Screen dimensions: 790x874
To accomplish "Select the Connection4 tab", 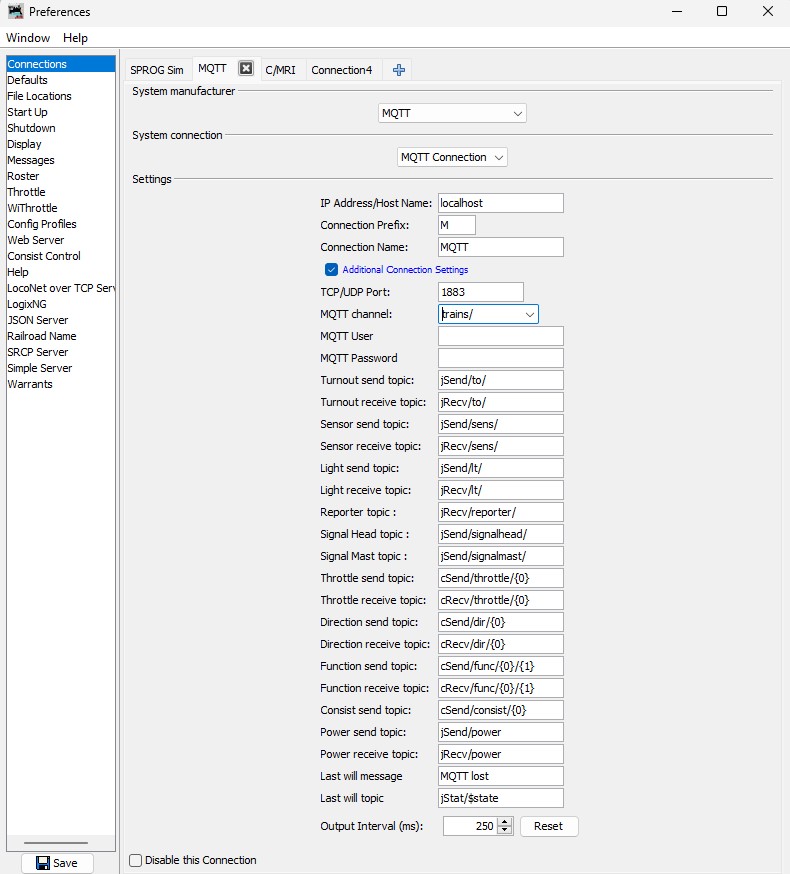I will click(341, 70).
